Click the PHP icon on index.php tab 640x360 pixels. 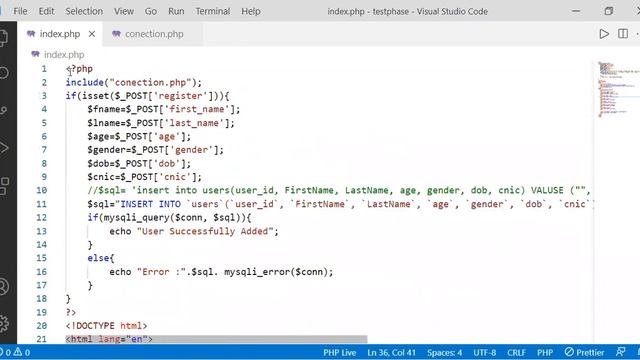tap(31, 34)
